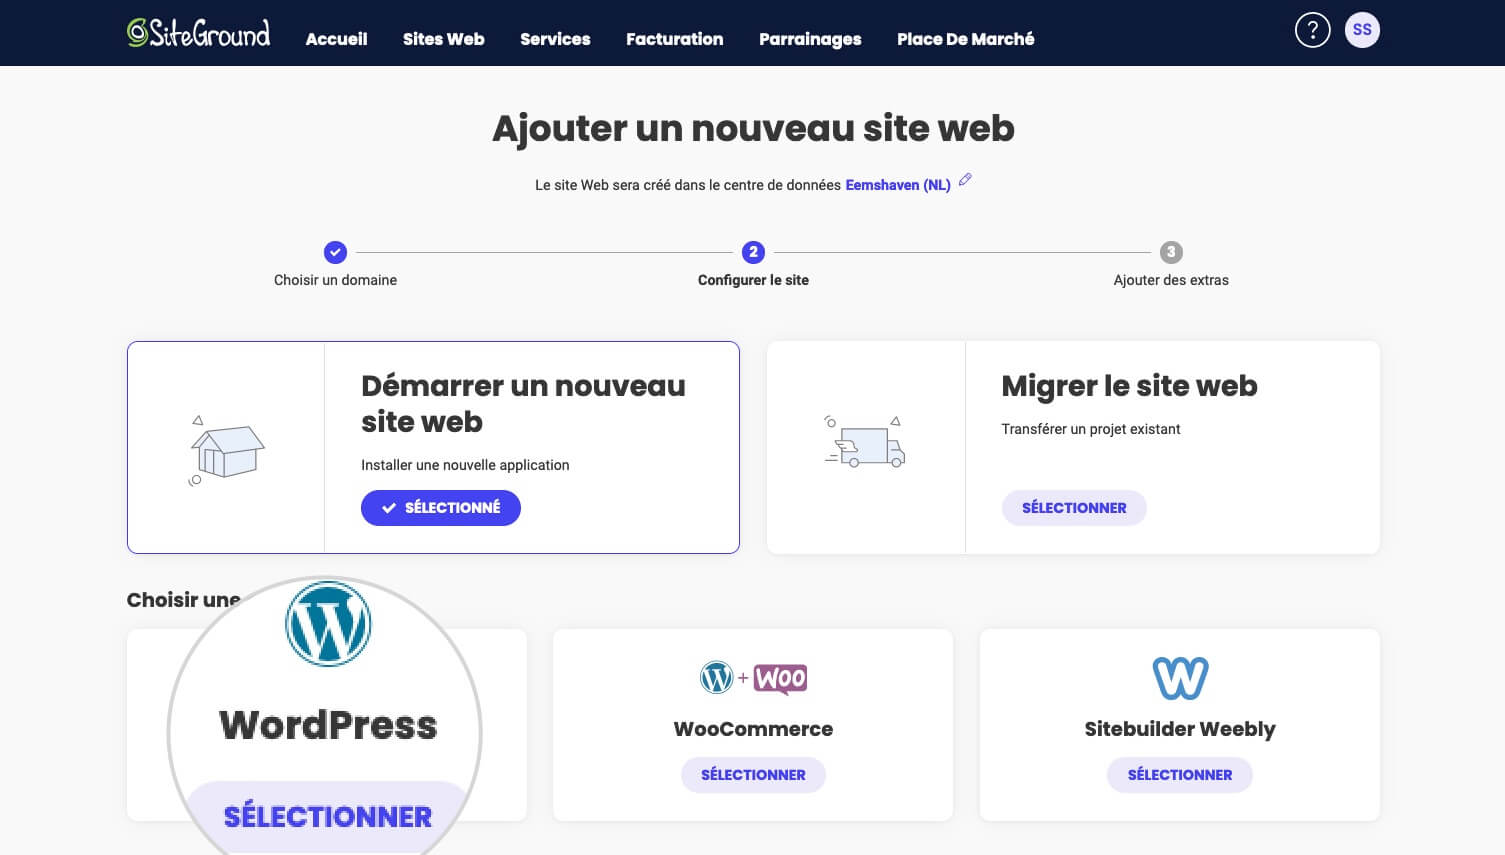The width and height of the screenshot is (1505, 855).
Task: Click the delivery truck migration illustration
Action: pyautogui.click(x=865, y=442)
